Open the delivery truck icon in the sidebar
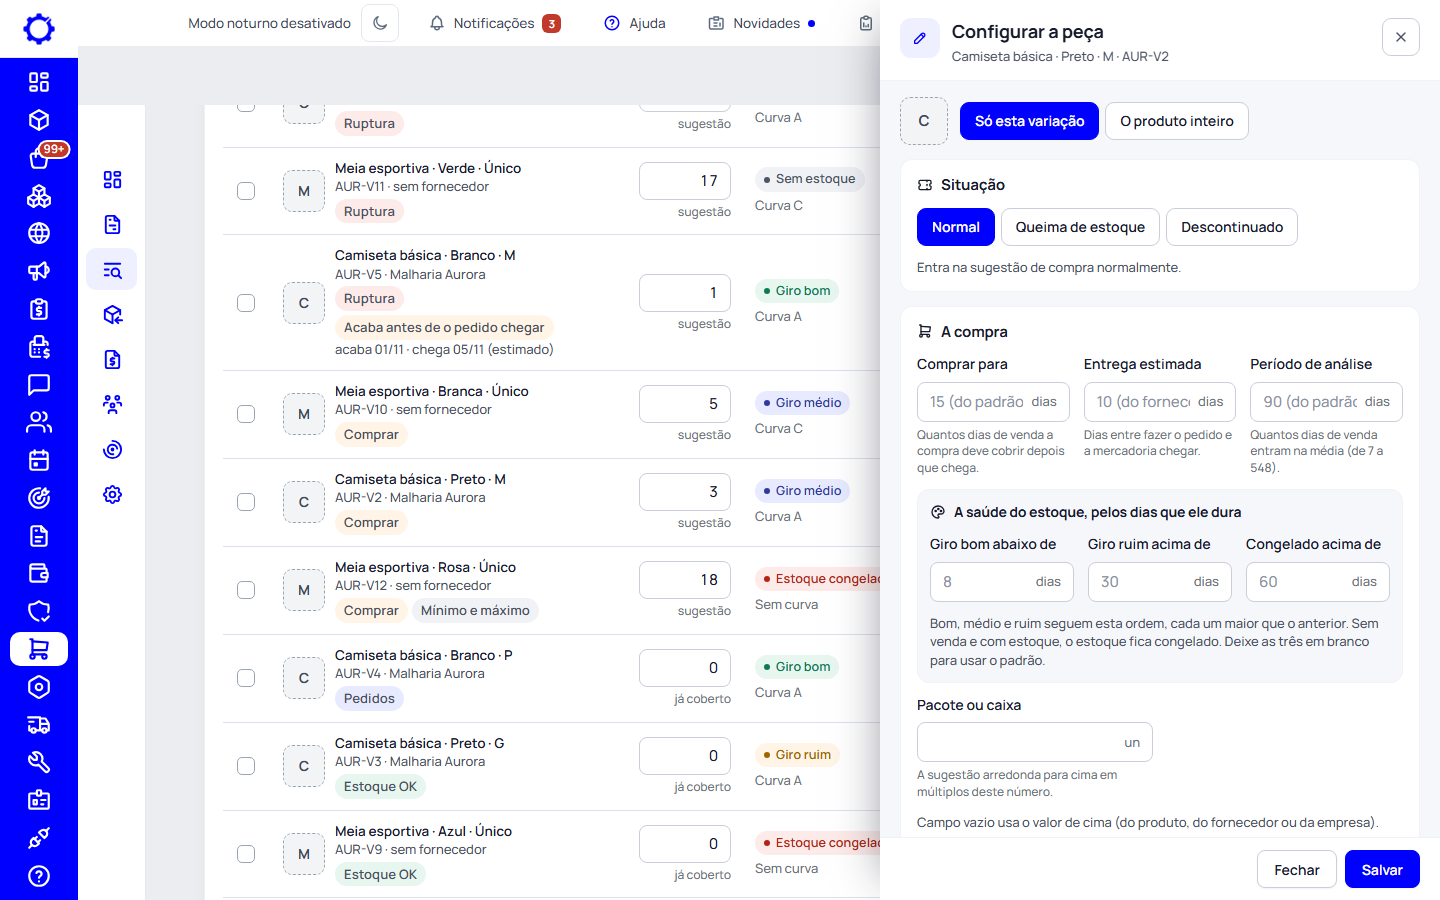Viewport: 1440px width, 900px height. click(39, 725)
